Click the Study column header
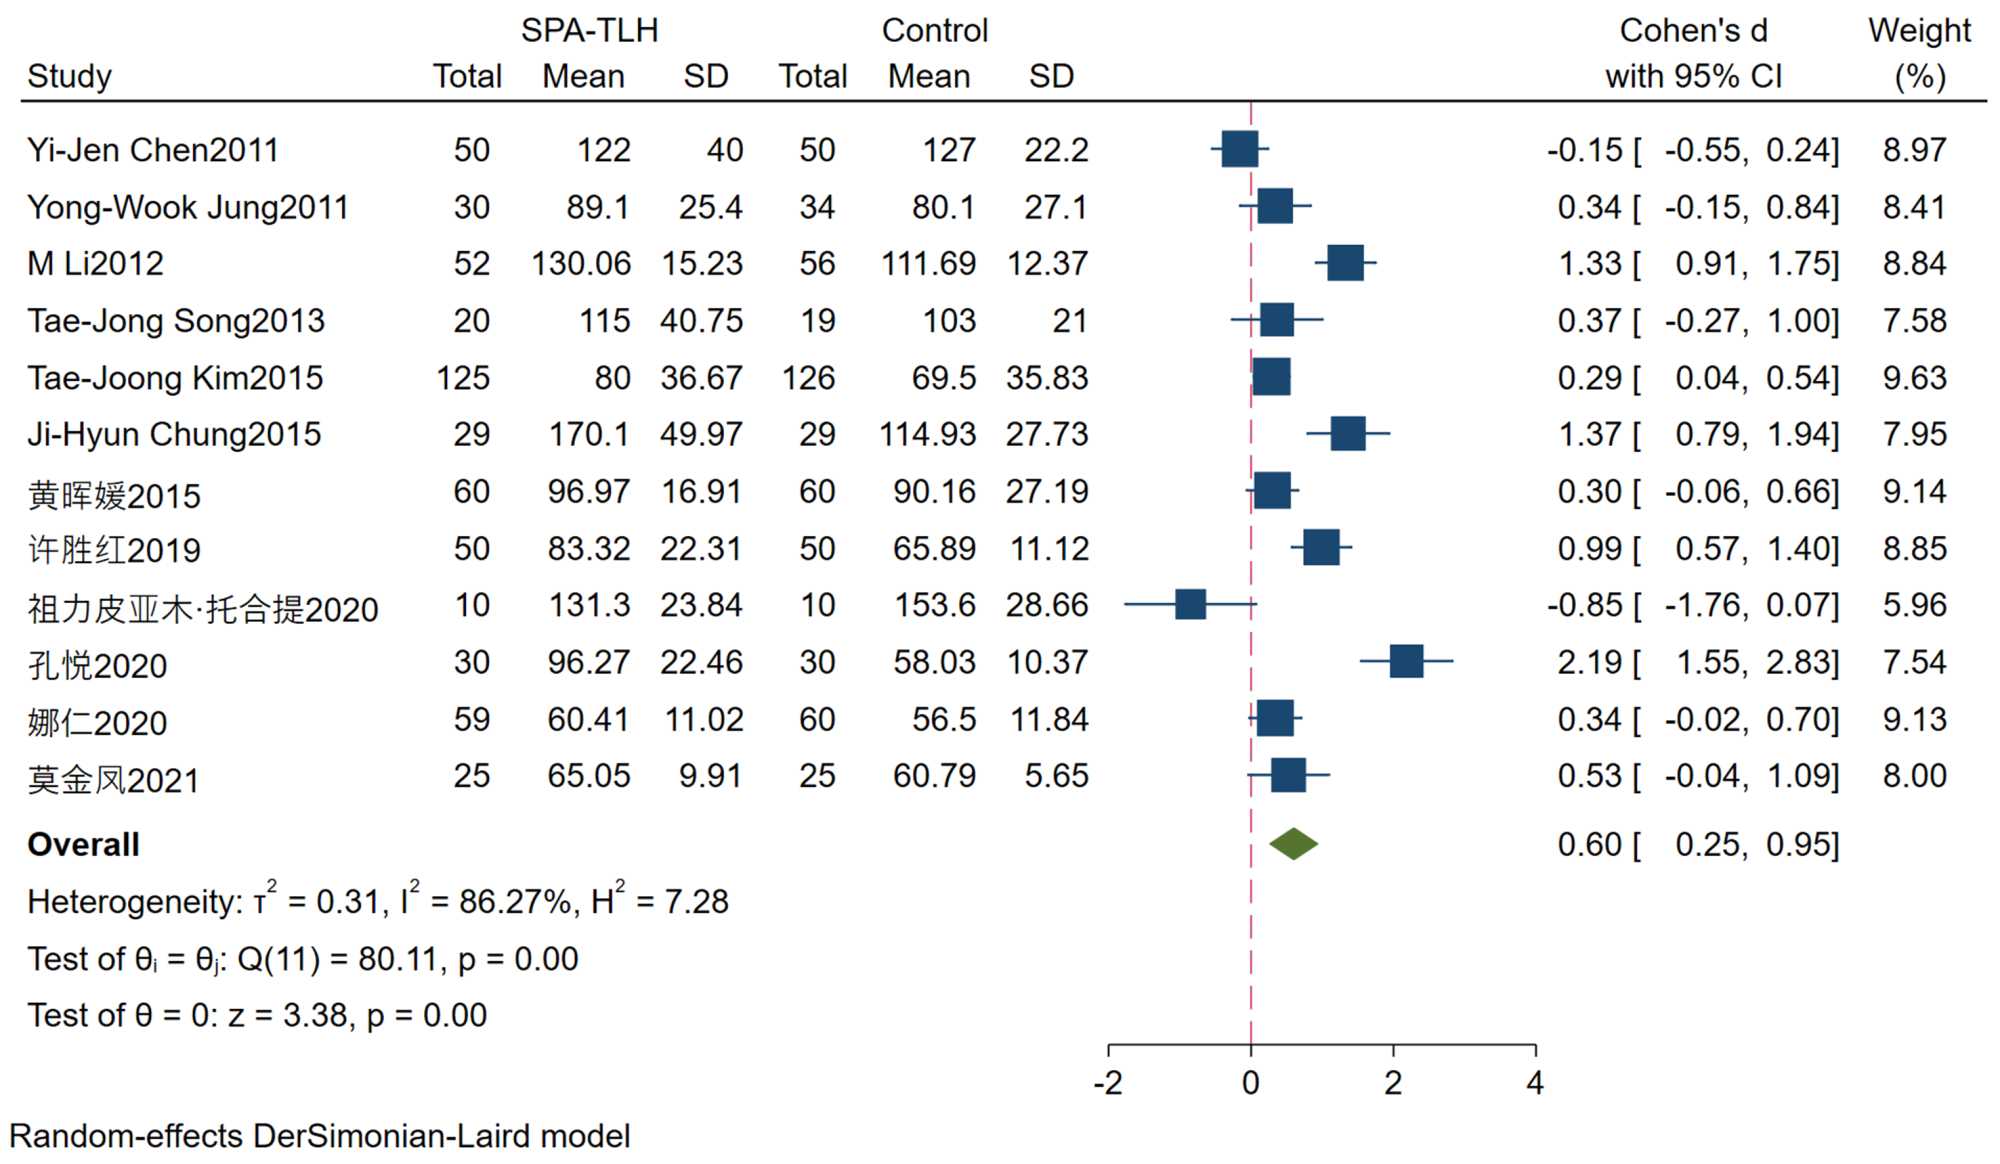 pyautogui.click(x=69, y=77)
